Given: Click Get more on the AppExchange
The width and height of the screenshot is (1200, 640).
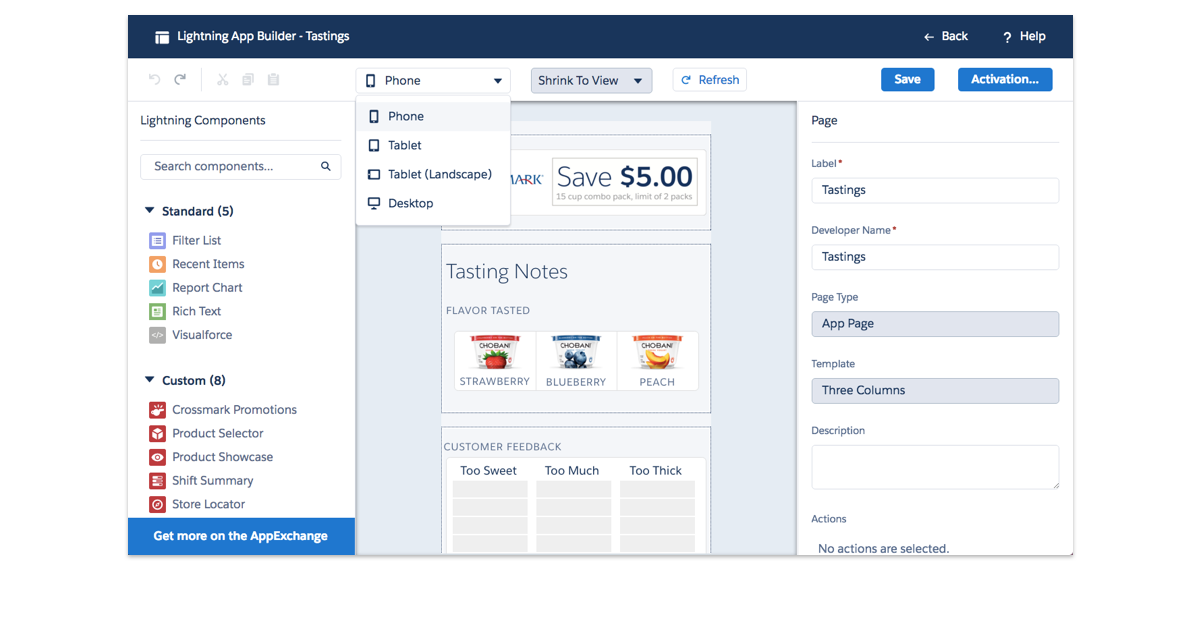Looking at the screenshot, I should (241, 536).
